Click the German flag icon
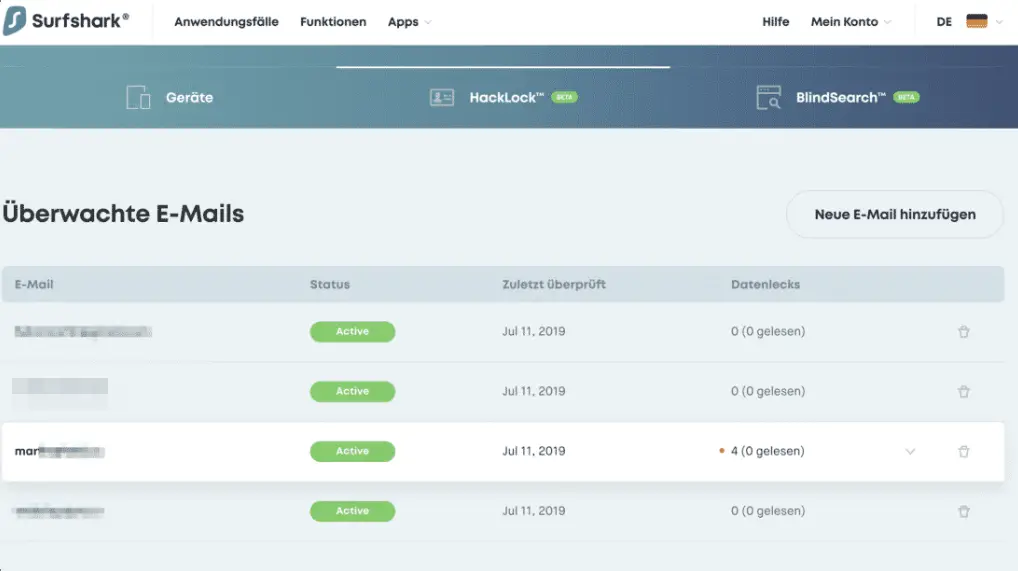Screen dimensions: 1018x571 pyautogui.click(x=976, y=21)
